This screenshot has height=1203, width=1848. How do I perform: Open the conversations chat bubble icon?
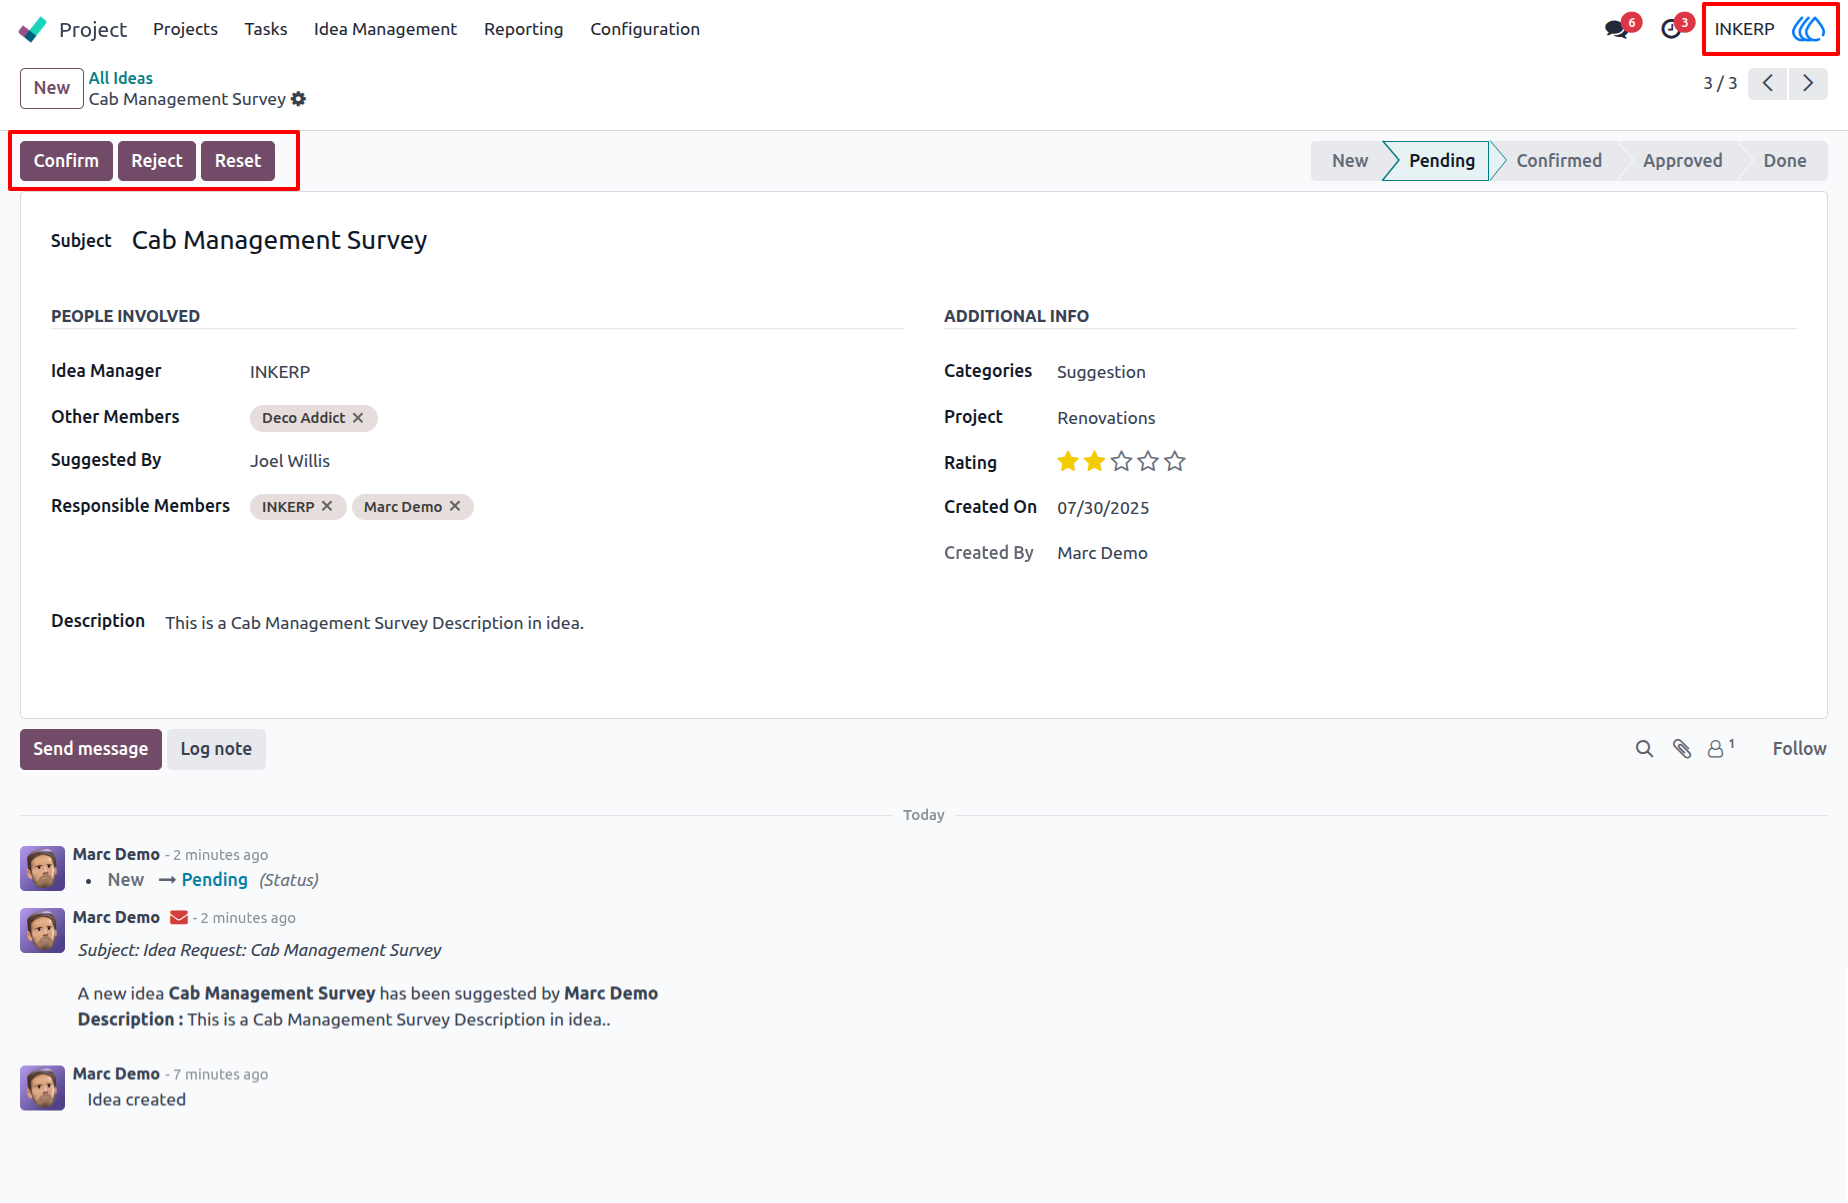(x=1616, y=29)
